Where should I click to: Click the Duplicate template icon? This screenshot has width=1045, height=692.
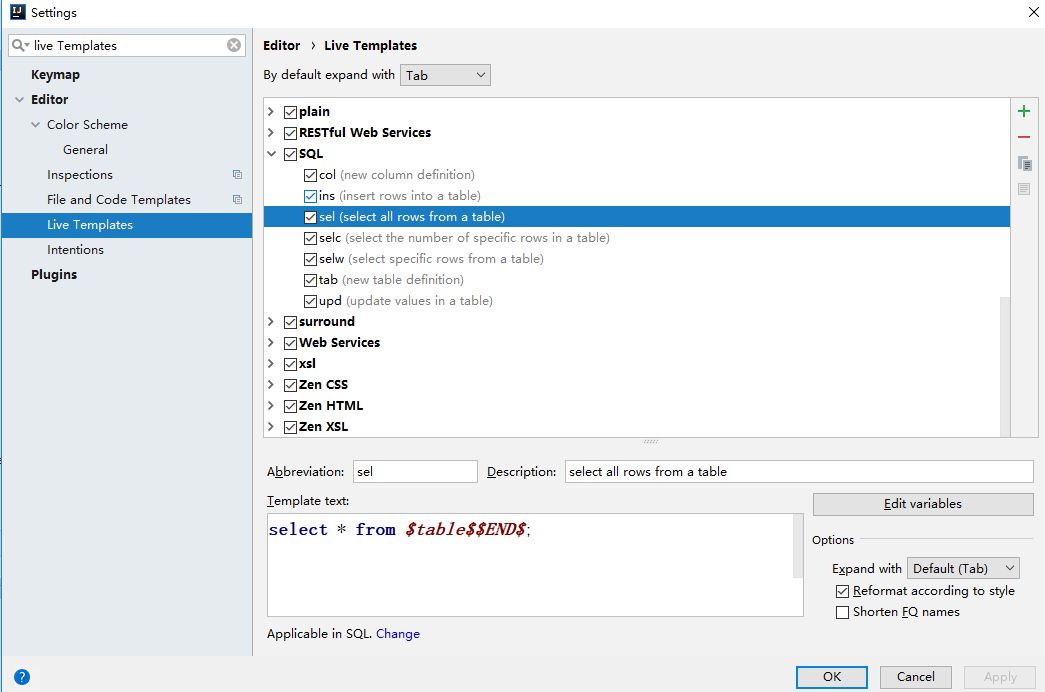[1023, 163]
